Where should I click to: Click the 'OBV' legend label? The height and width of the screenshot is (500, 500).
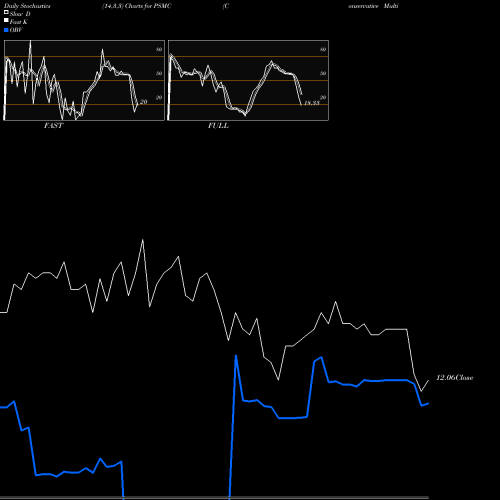[x=16, y=30]
